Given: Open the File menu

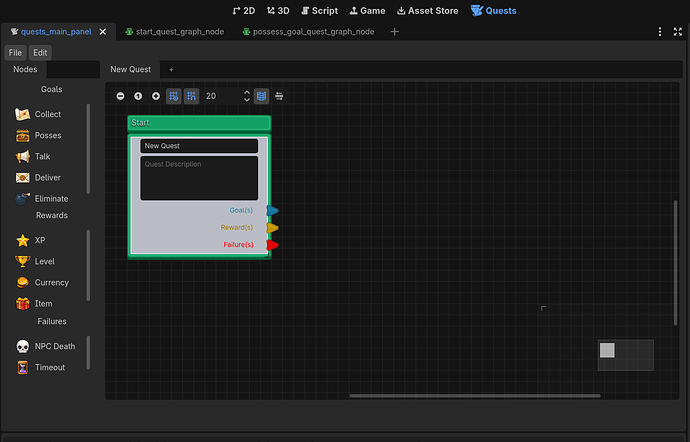Looking at the screenshot, I should pyautogui.click(x=15, y=53).
